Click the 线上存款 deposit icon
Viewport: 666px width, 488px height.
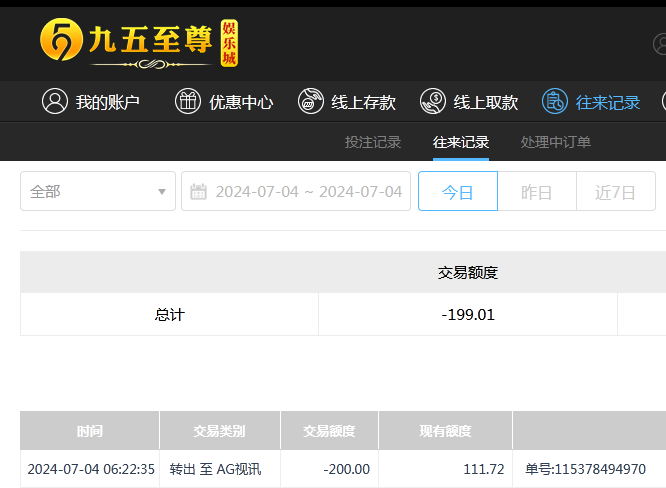click(310, 102)
